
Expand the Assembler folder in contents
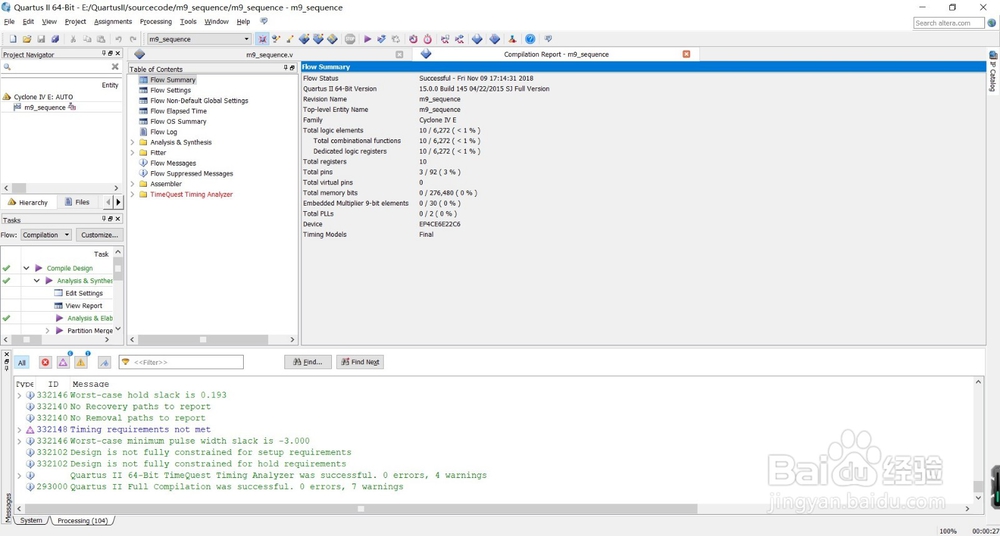coord(133,184)
